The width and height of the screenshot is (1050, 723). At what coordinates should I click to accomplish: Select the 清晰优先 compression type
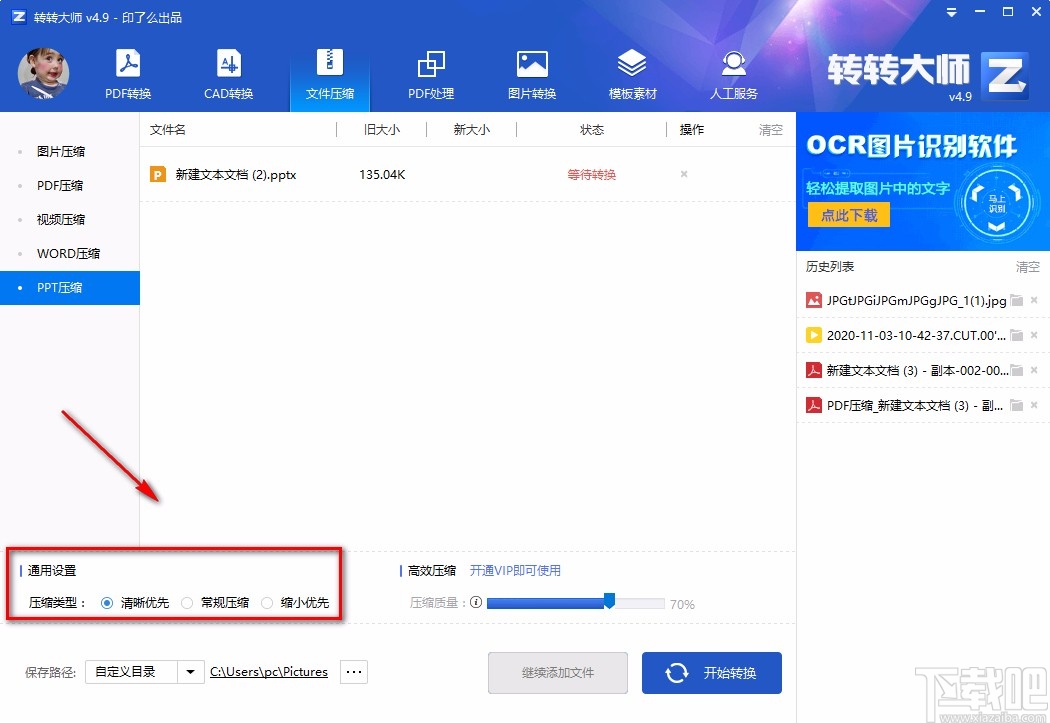click(108, 602)
